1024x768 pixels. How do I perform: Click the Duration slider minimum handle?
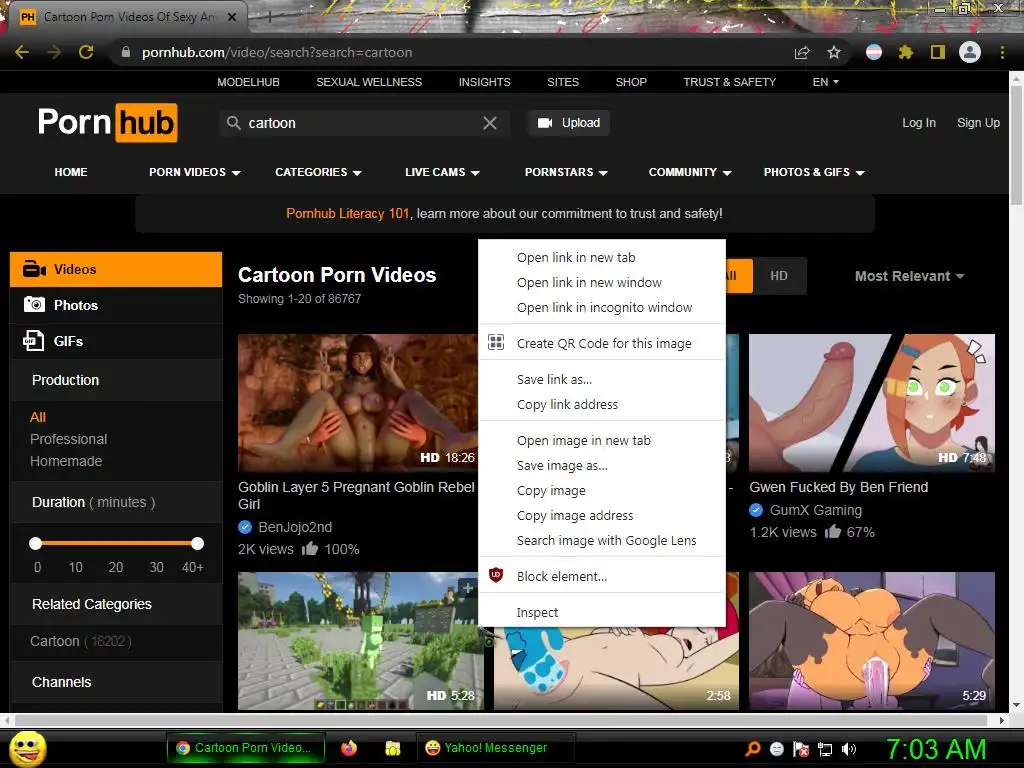point(36,543)
